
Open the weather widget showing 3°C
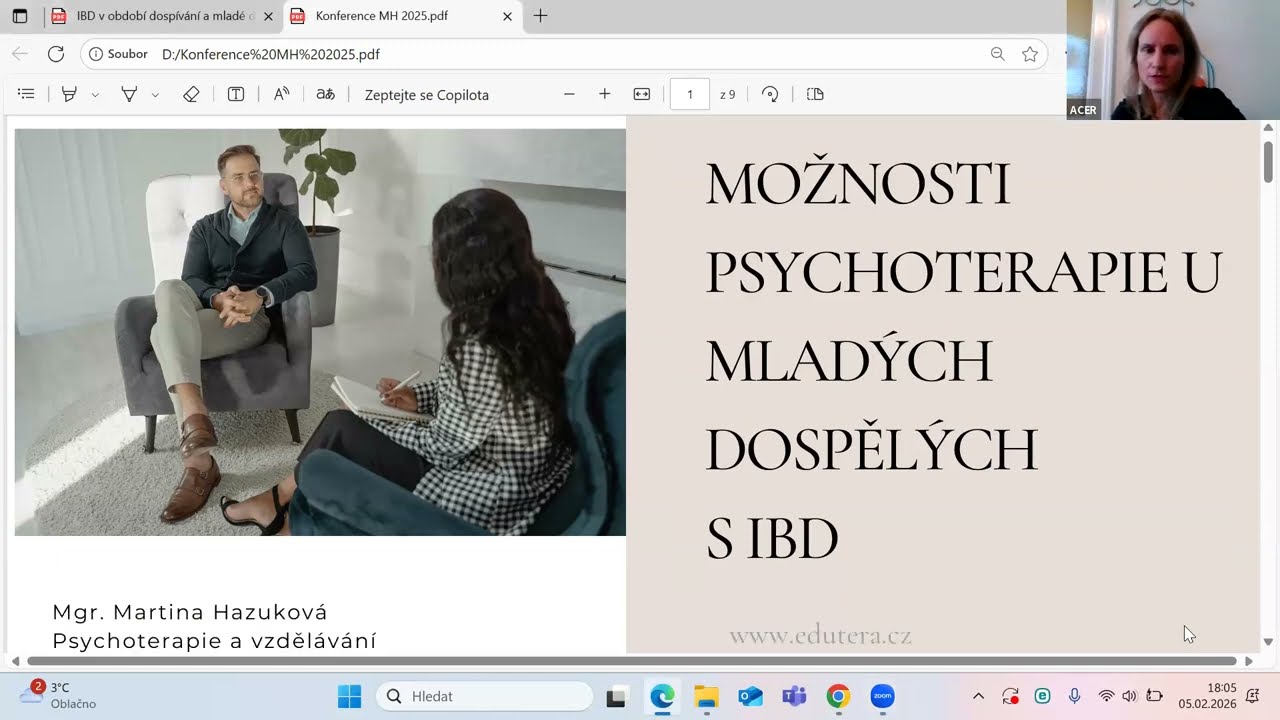(58, 696)
